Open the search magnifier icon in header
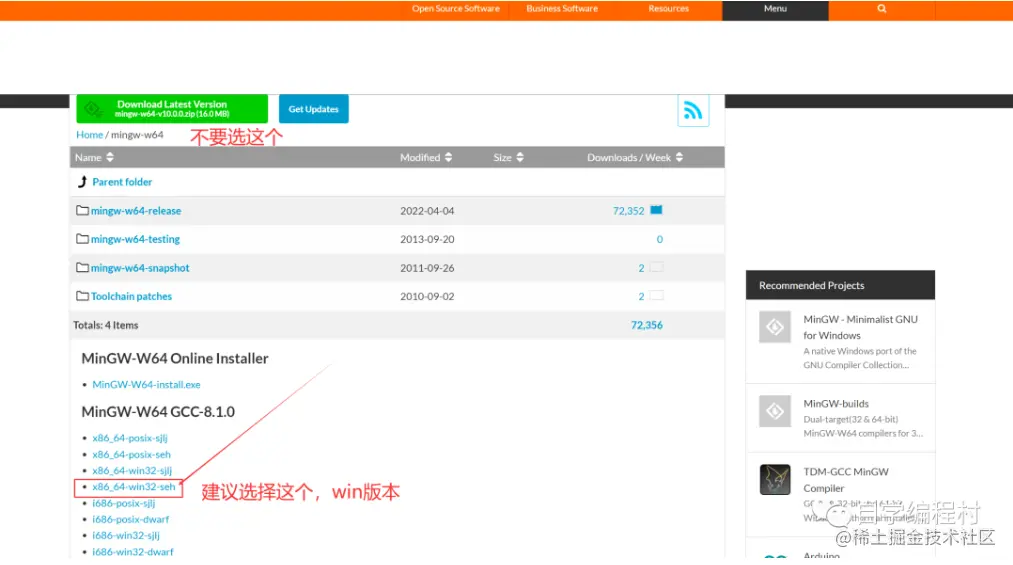 click(881, 8)
